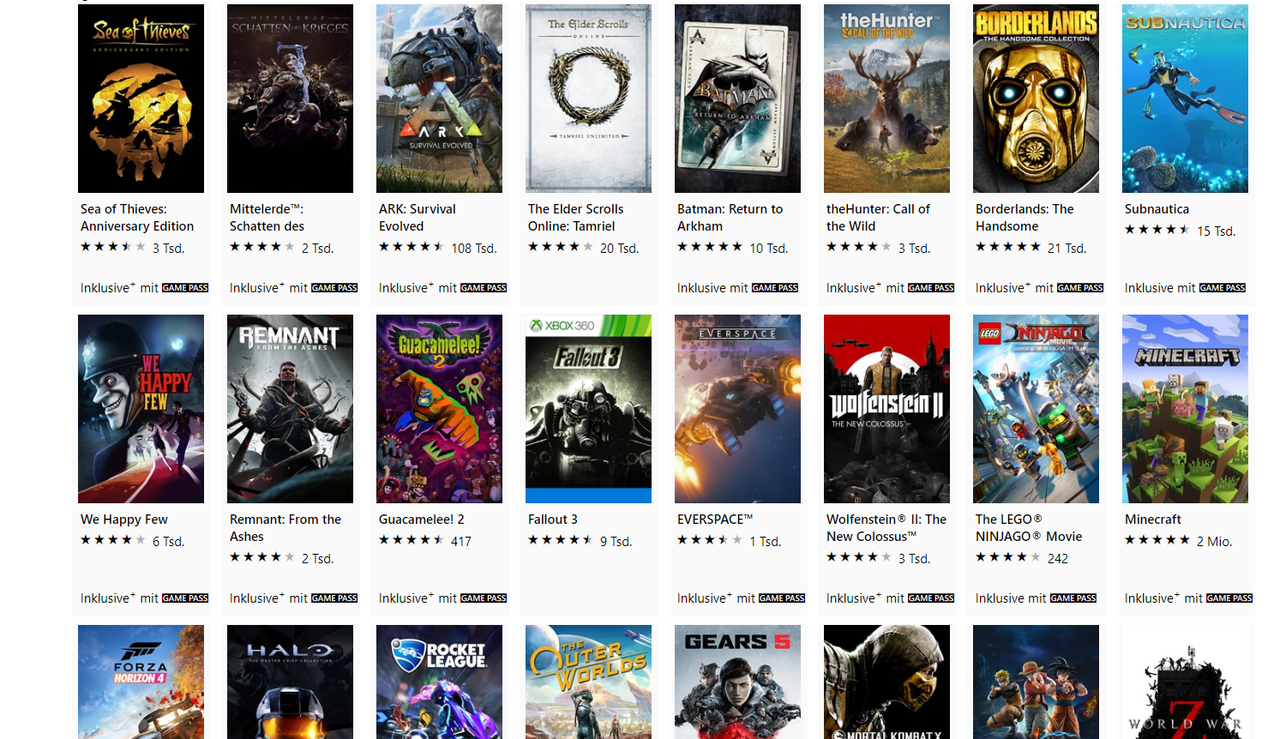This screenshot has width=1280, height=739.
Task: Open the Mortal Kombat X cover
Action: coord(887,682)
